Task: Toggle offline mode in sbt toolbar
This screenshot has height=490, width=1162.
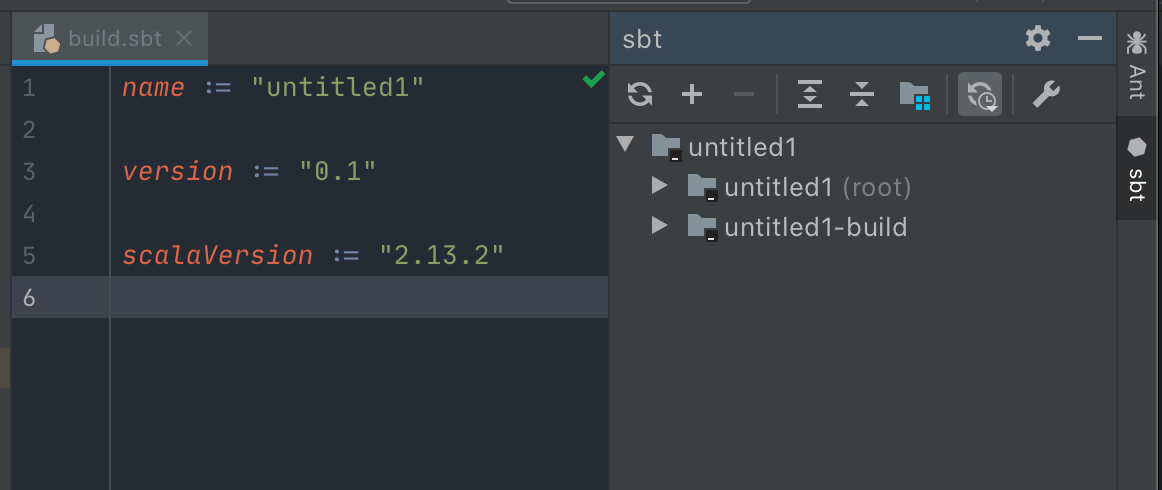Action: 980,95
